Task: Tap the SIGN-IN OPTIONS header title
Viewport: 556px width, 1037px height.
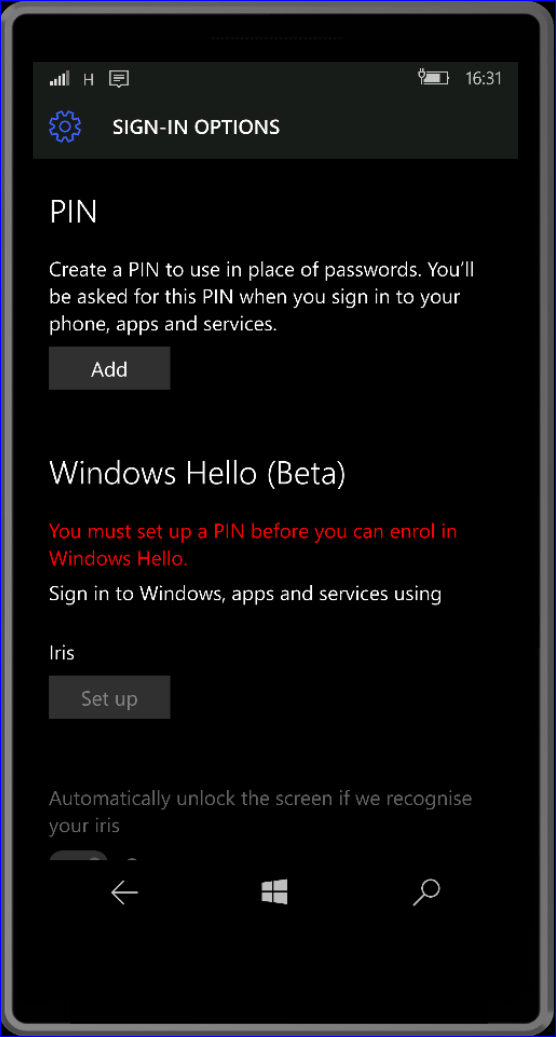Action: click(x=196, y=127)
